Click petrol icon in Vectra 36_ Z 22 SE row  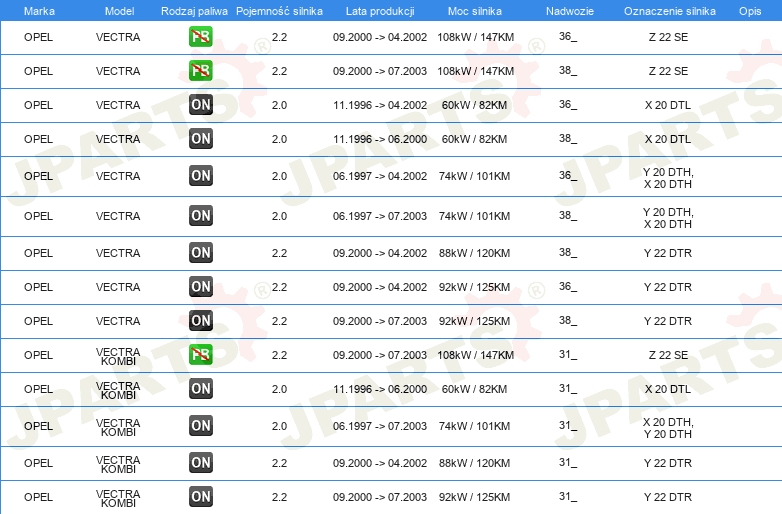tap(200, 36)
